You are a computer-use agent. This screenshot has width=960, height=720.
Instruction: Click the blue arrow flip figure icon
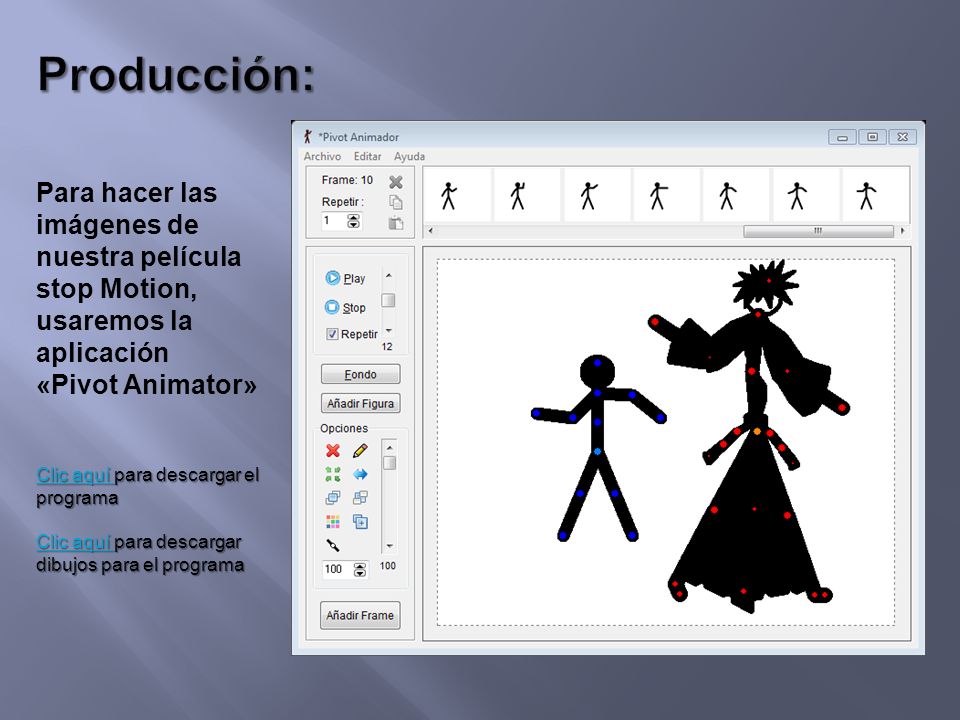pos(361,474)
